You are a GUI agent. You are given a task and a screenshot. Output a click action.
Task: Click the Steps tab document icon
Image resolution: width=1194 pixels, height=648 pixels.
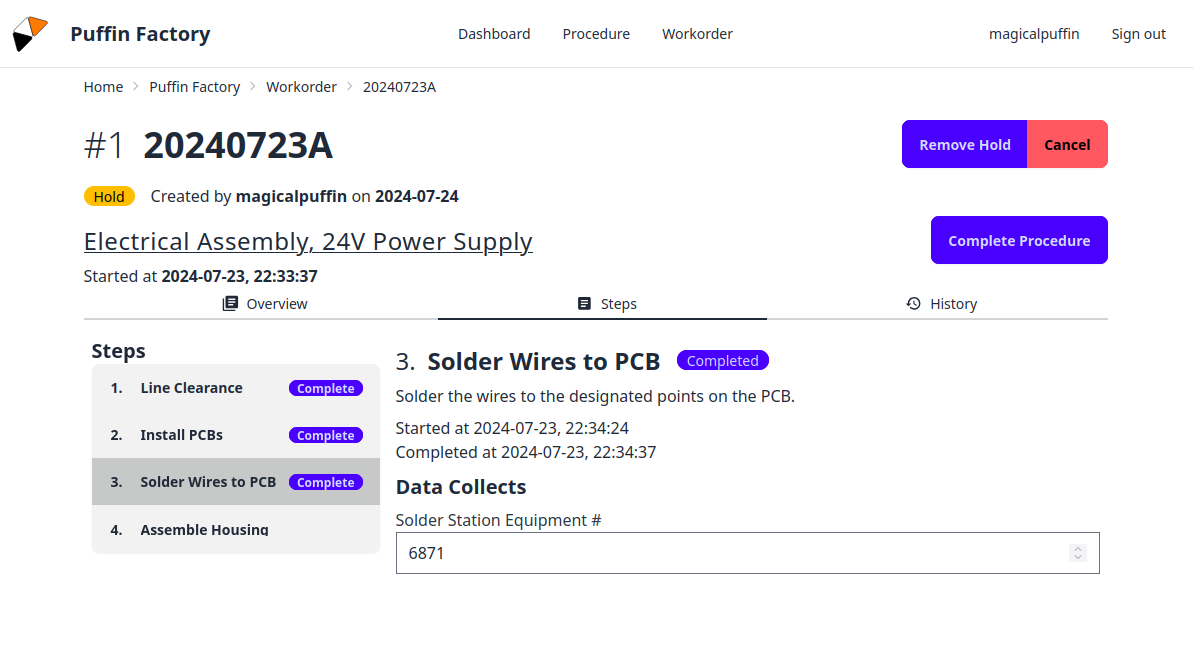[585, 304]
